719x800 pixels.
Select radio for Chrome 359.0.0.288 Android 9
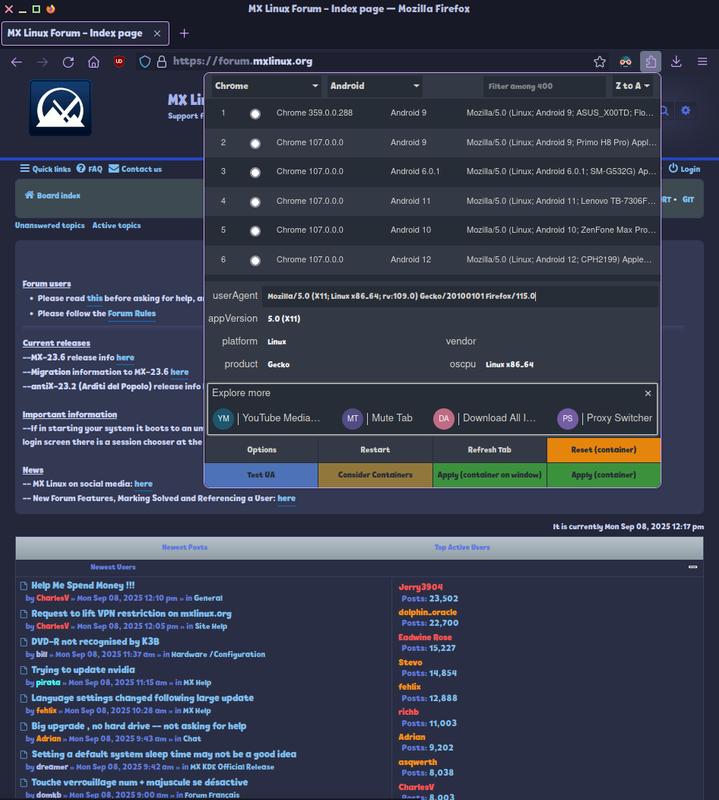point(255,114)
